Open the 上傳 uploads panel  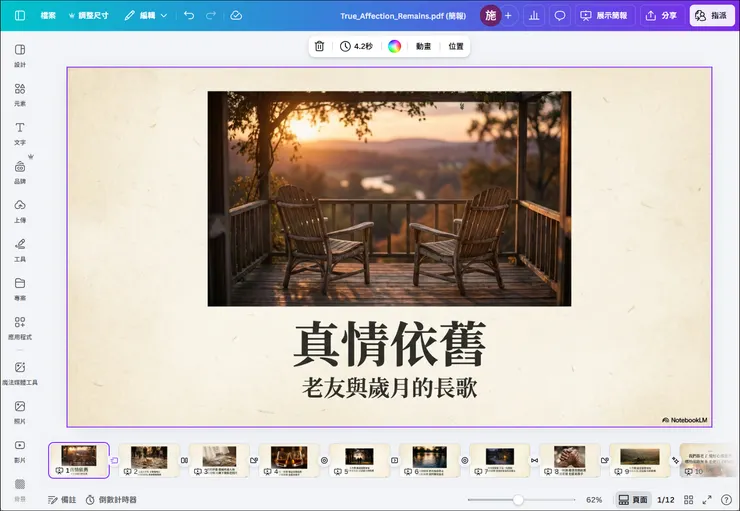(20, 211)
